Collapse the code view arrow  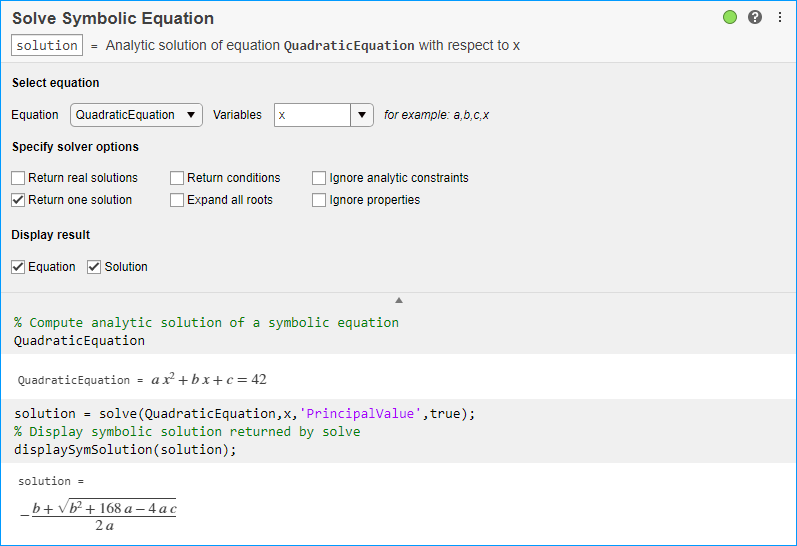399,300
